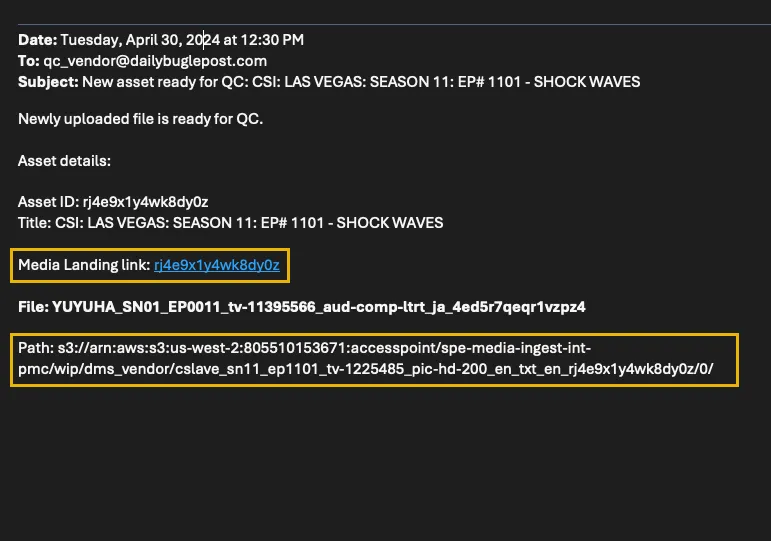771x541 pixels.
Task: Click the bold "Date:" label
Action: click(37, 40)
